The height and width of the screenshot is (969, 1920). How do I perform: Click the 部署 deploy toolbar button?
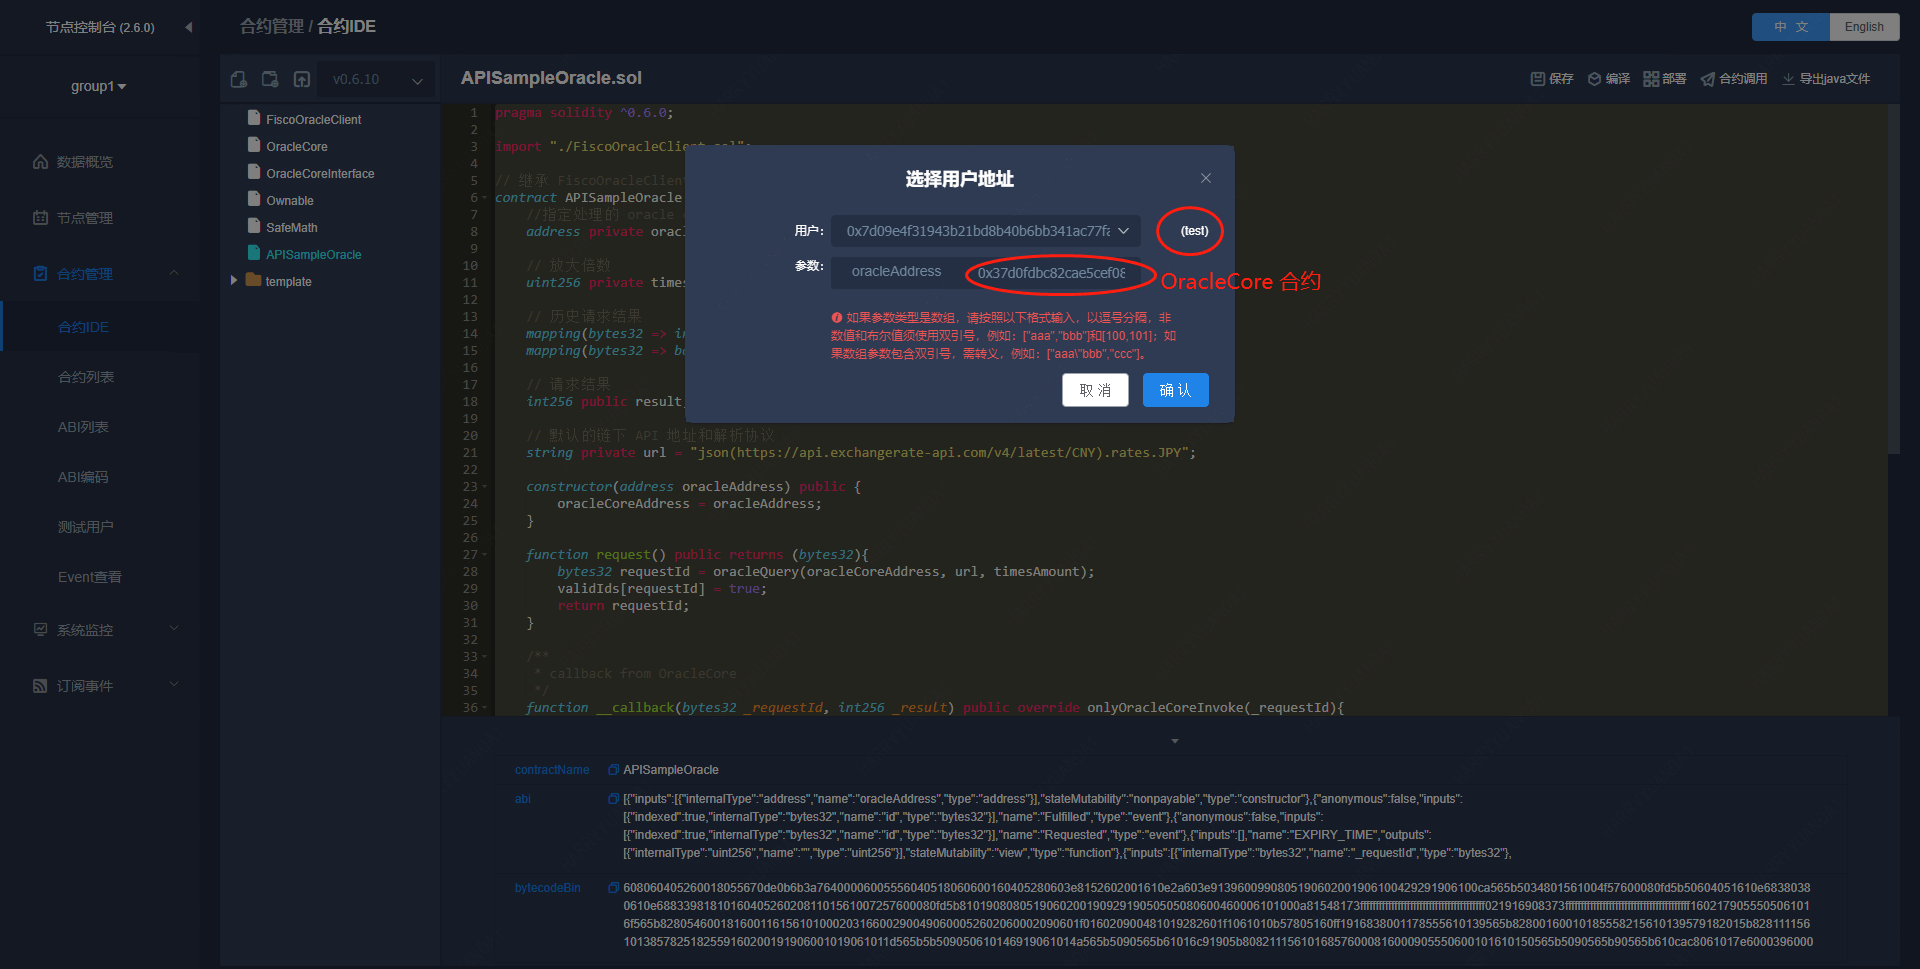[x=1665, y=79]
